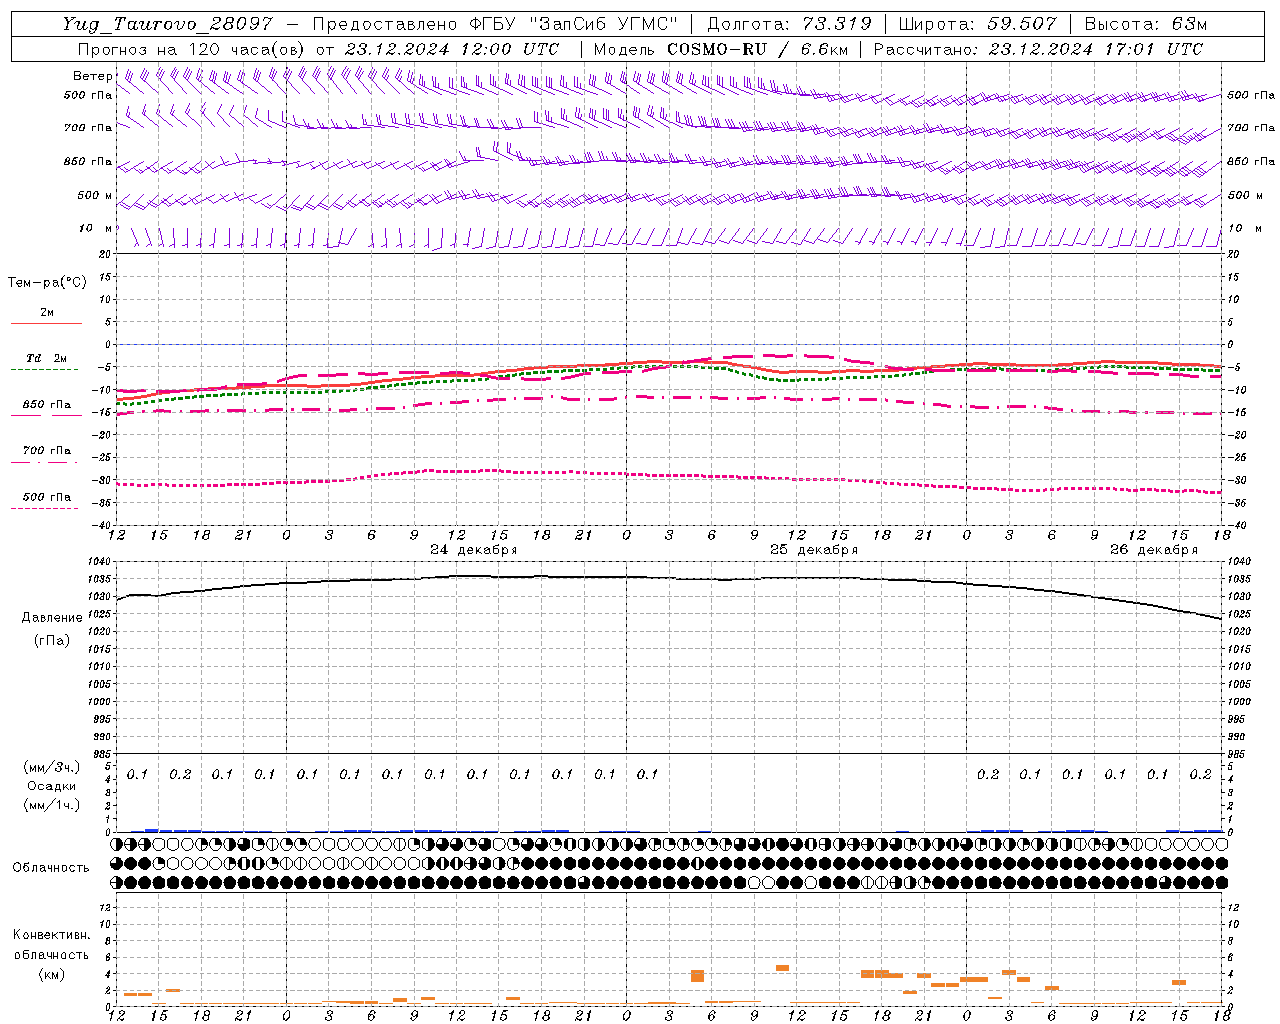Click the (гПа) unit label under Давление
1280x1024 pixels.
tap(52, 640)
